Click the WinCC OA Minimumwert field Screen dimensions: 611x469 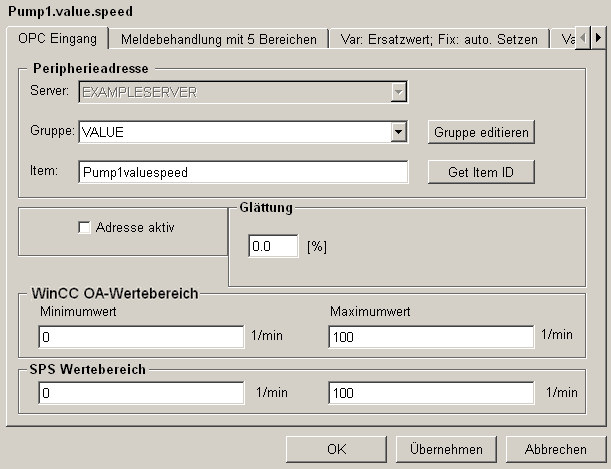[141, 337]
